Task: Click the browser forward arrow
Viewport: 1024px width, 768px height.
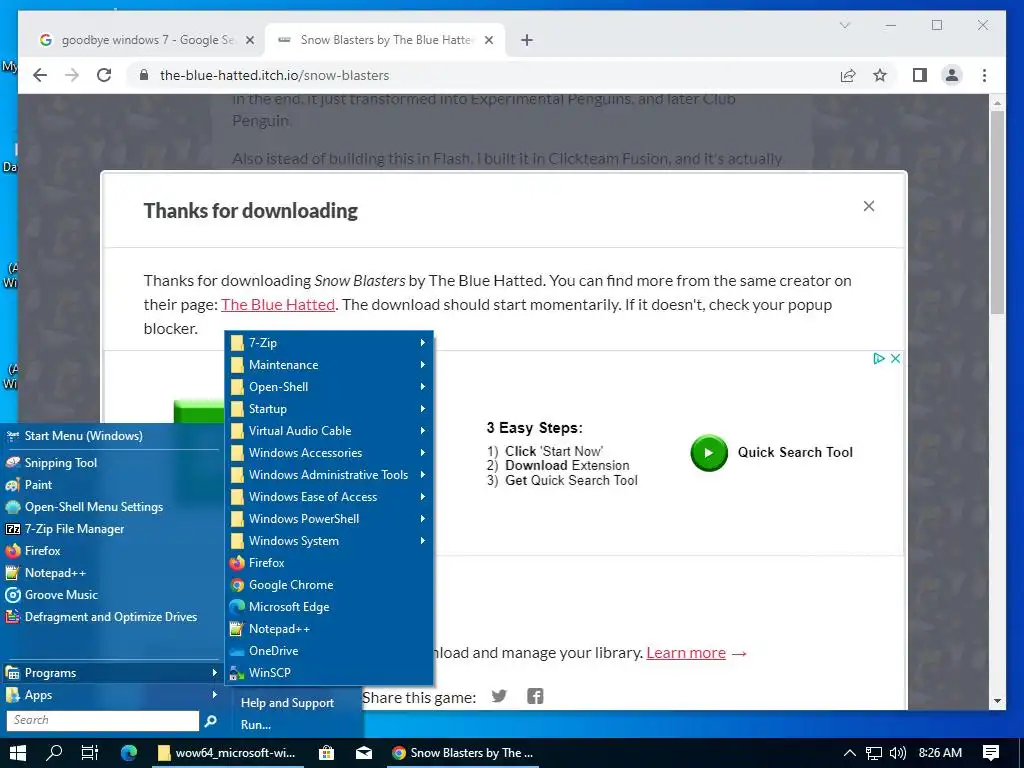Action: (x=72, y=75)
